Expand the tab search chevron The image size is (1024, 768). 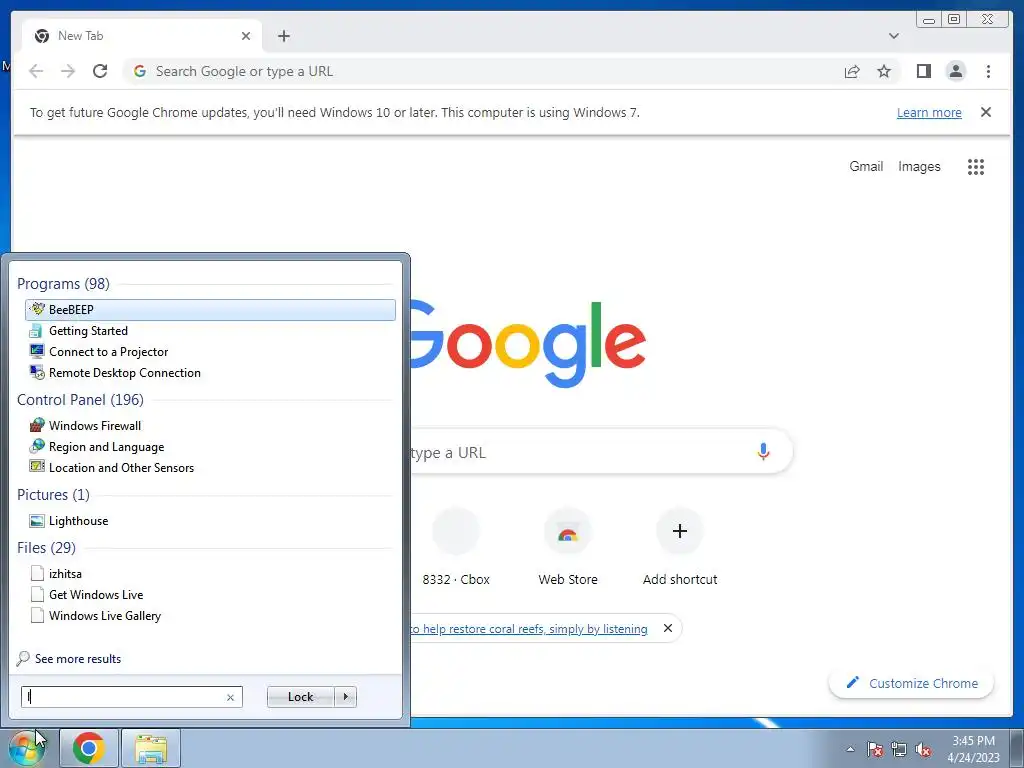coord(894,36)
